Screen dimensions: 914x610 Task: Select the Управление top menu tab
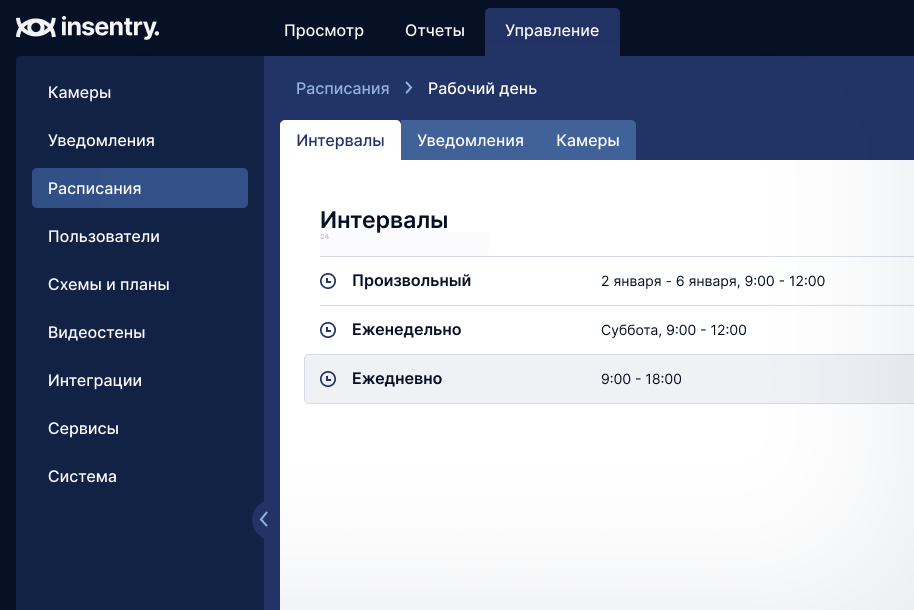pyautogui.click(x=552, y=30)
